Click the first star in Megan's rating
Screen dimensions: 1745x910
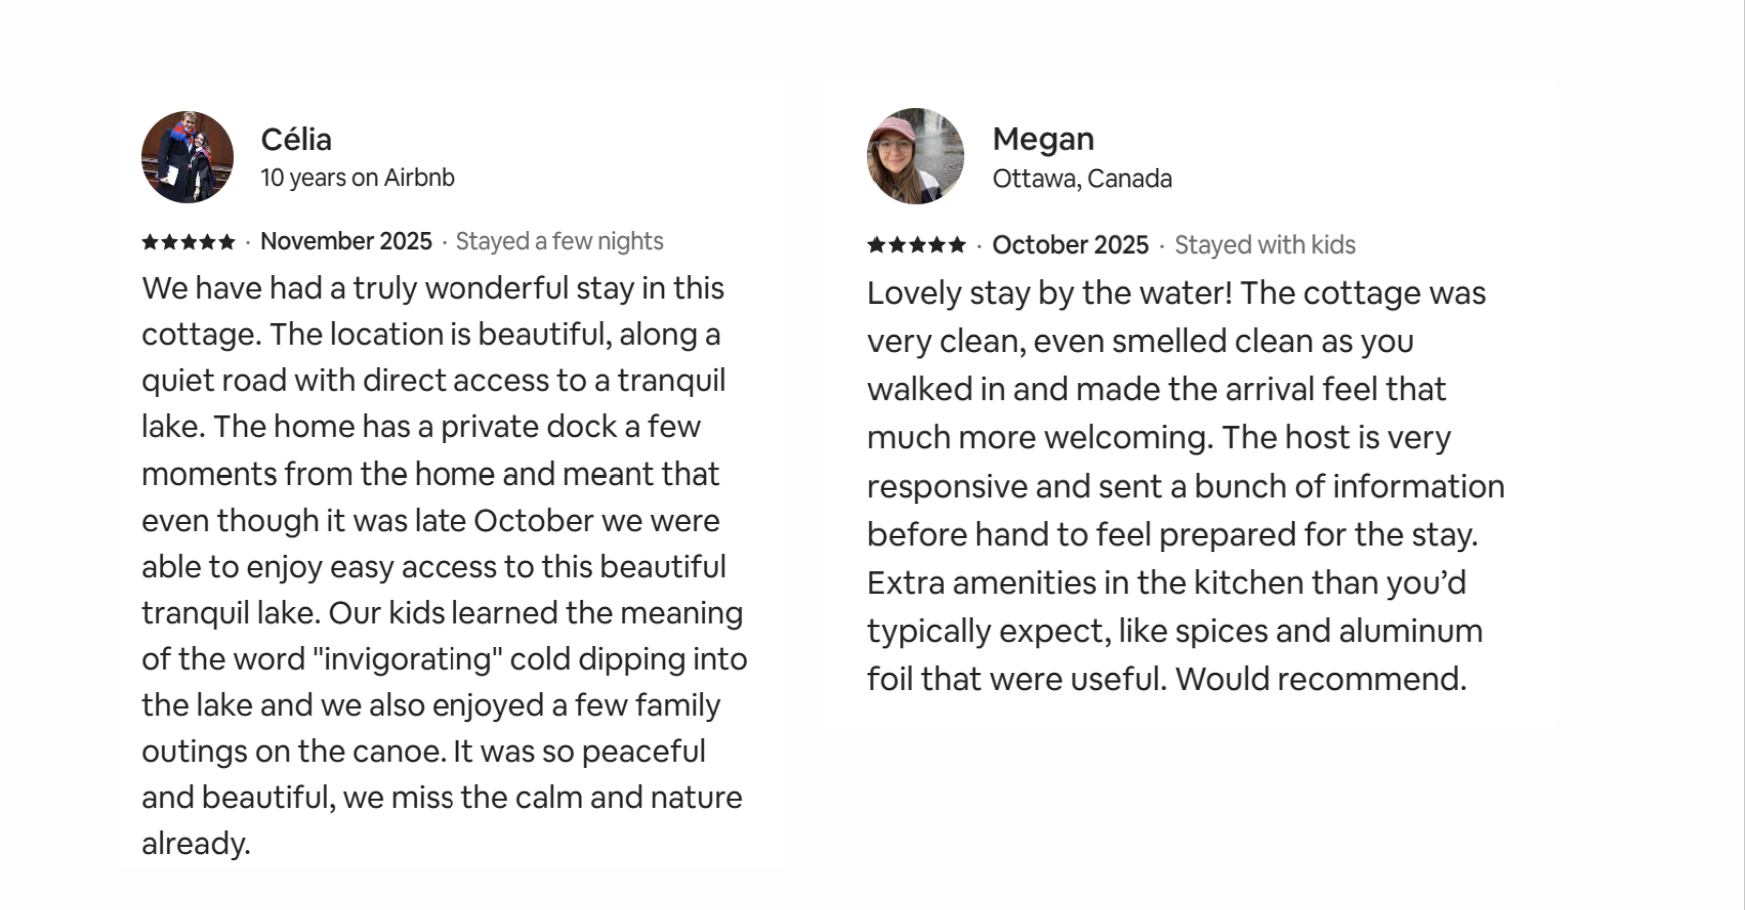876,245
